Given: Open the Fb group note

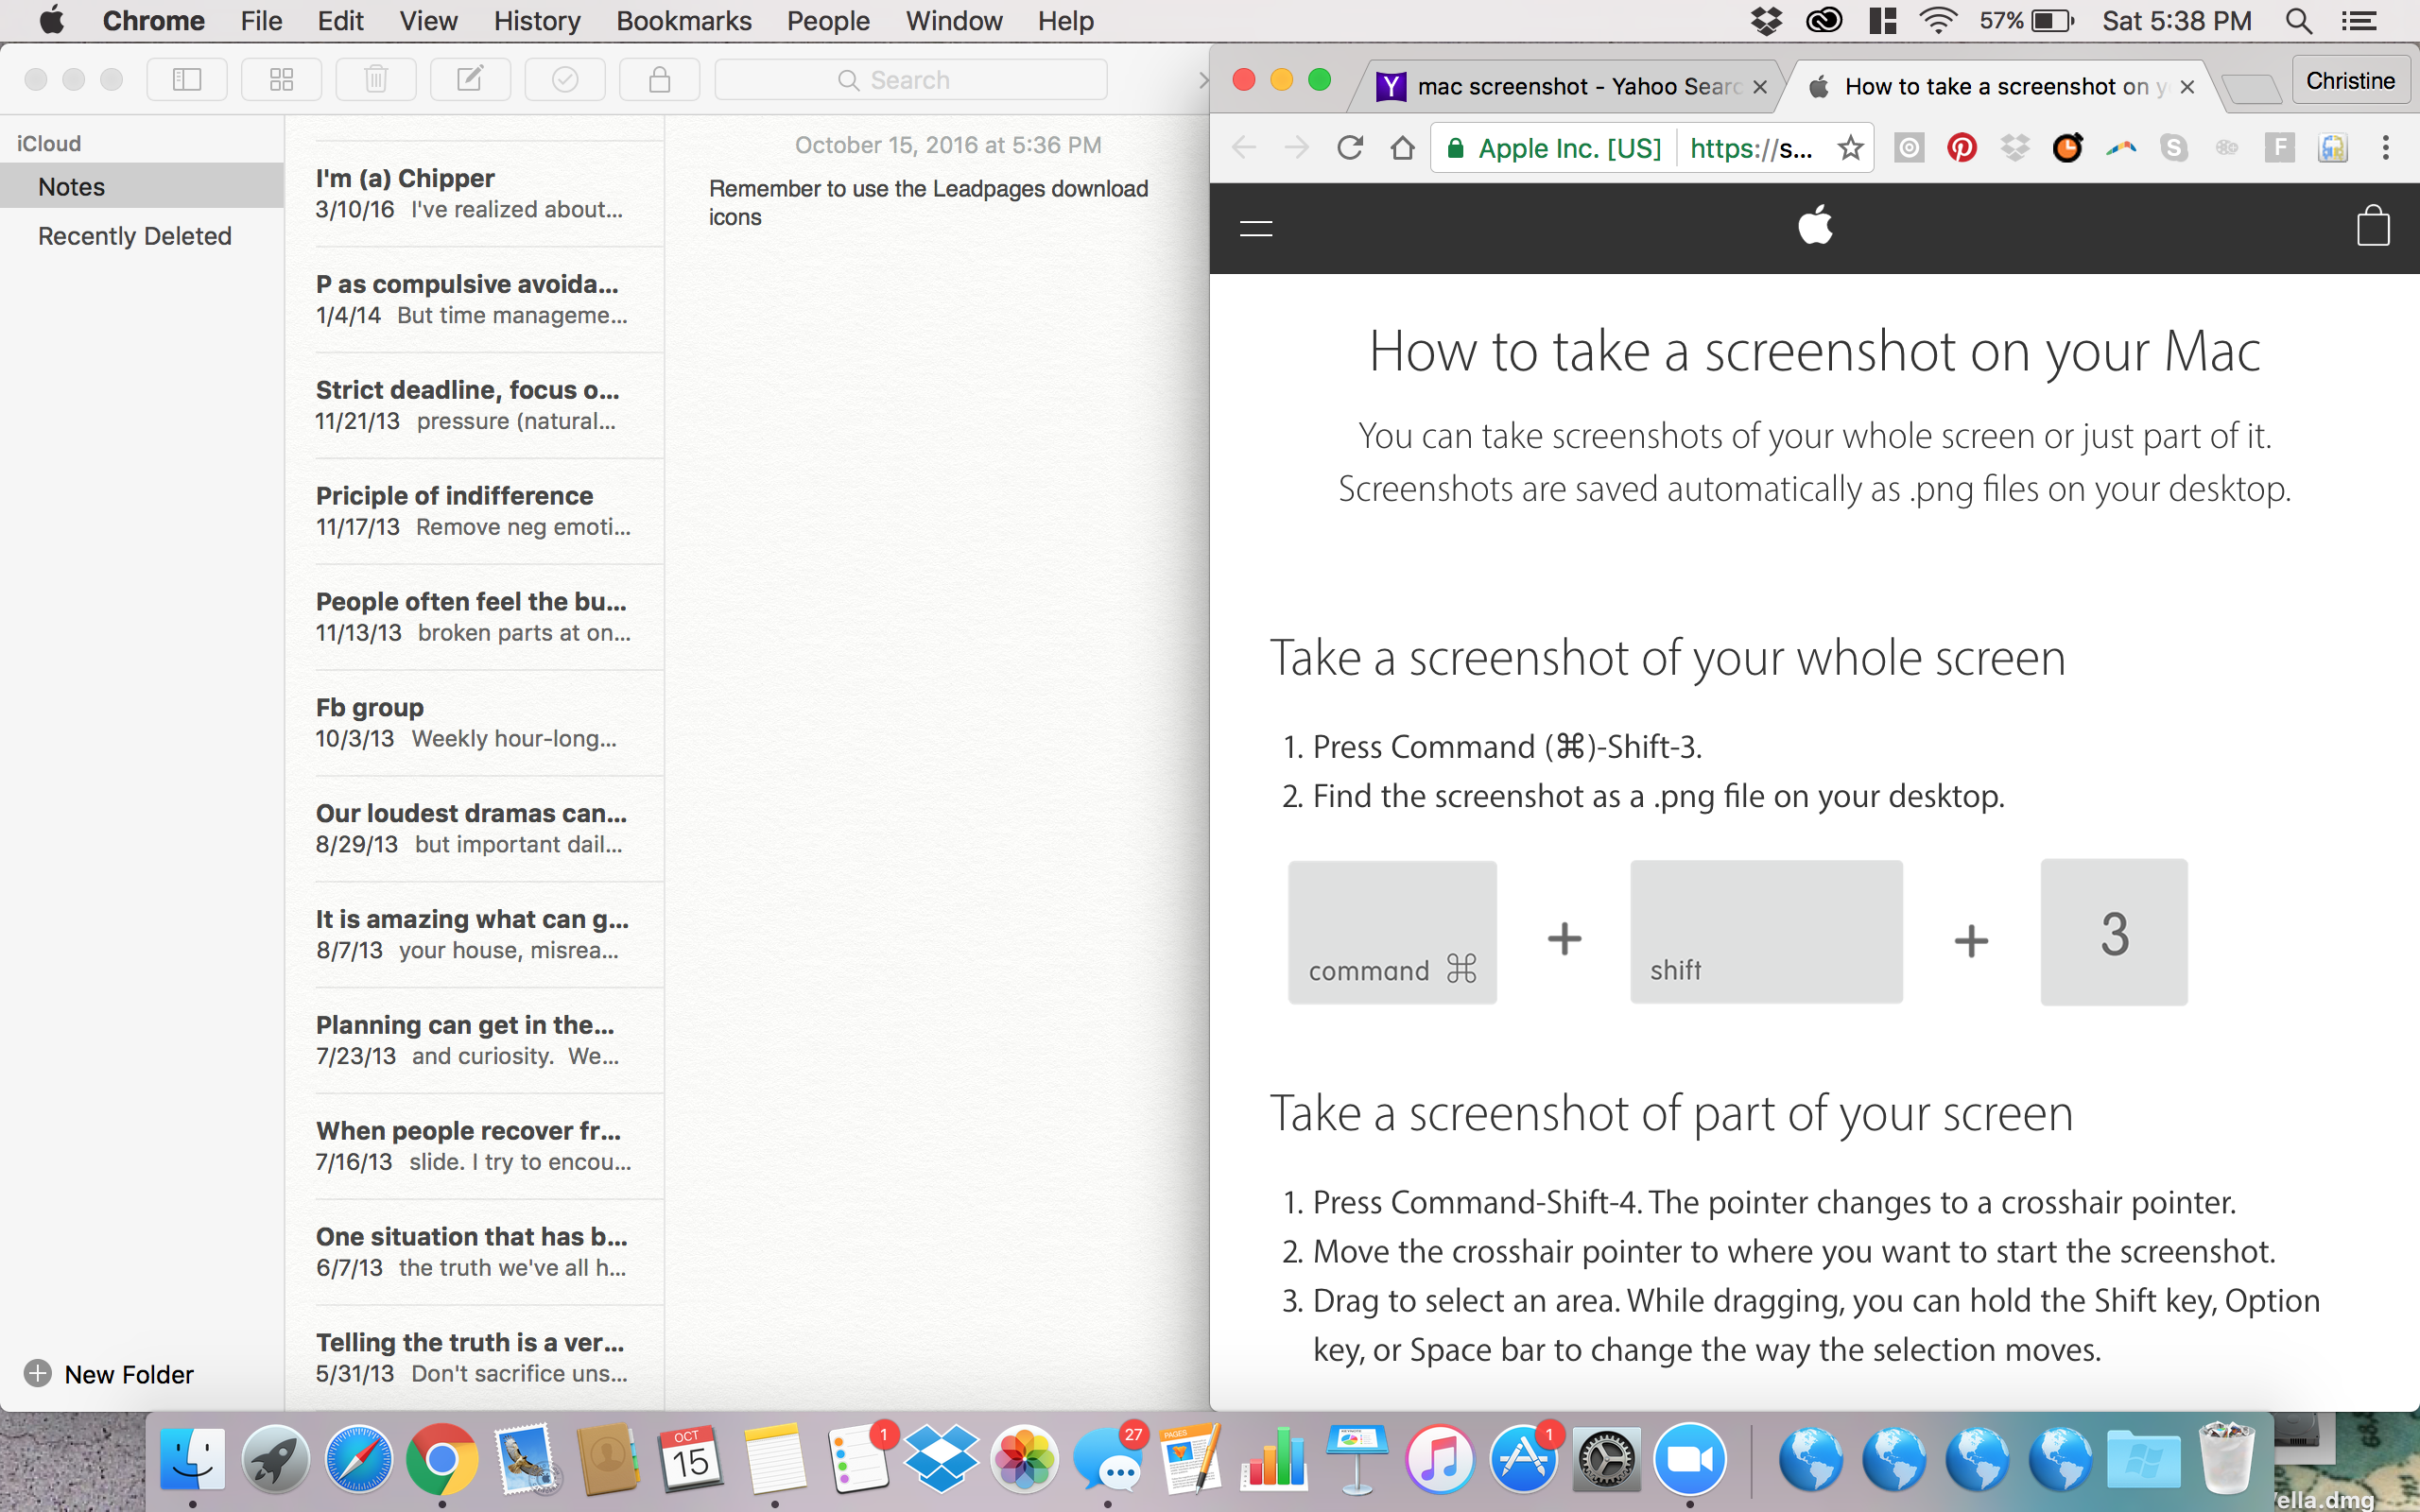Looking at the screenshot, I should pos(474,723).
